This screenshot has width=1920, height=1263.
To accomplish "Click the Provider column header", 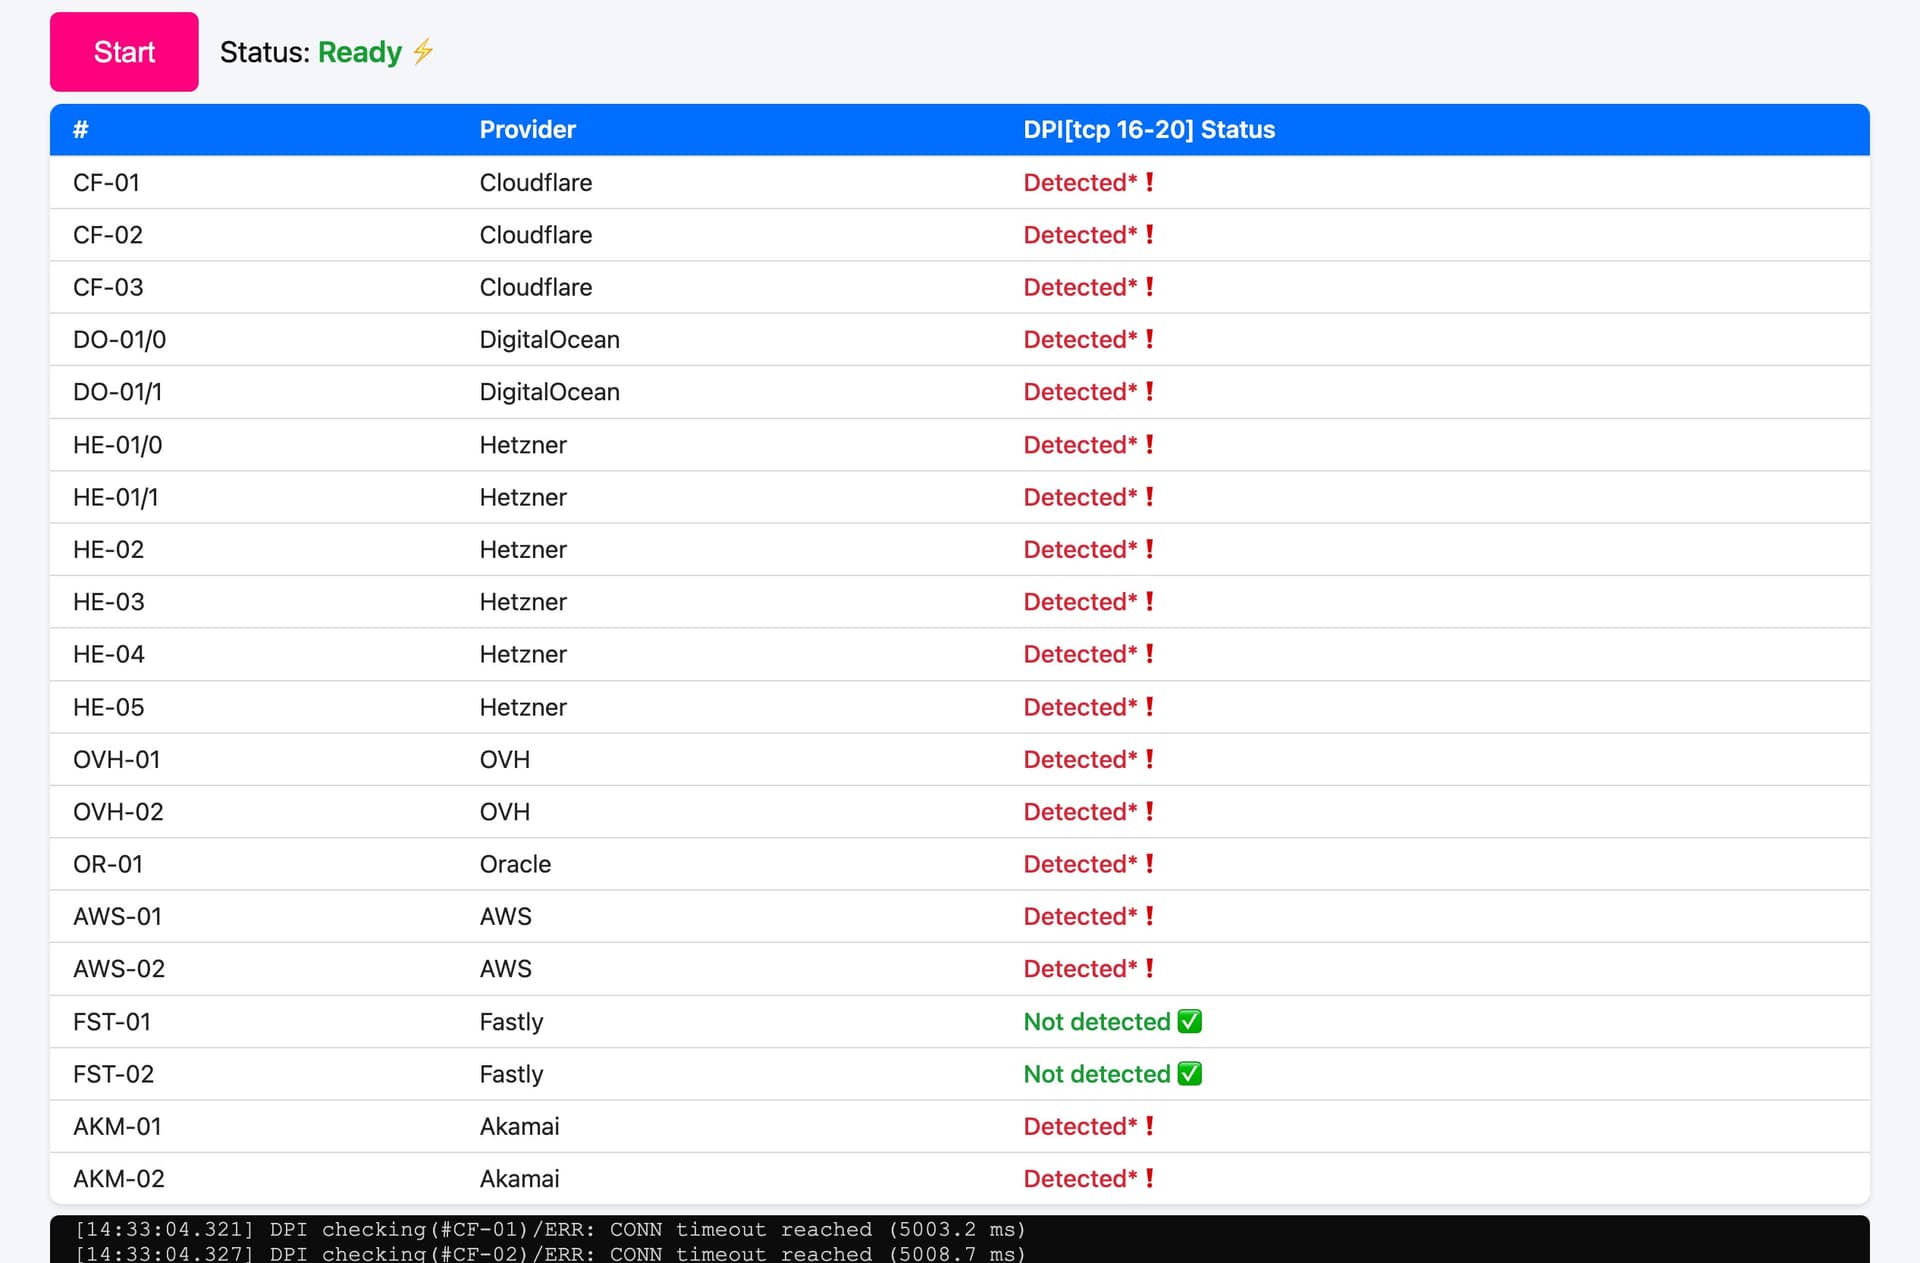I will pos(527,130).
